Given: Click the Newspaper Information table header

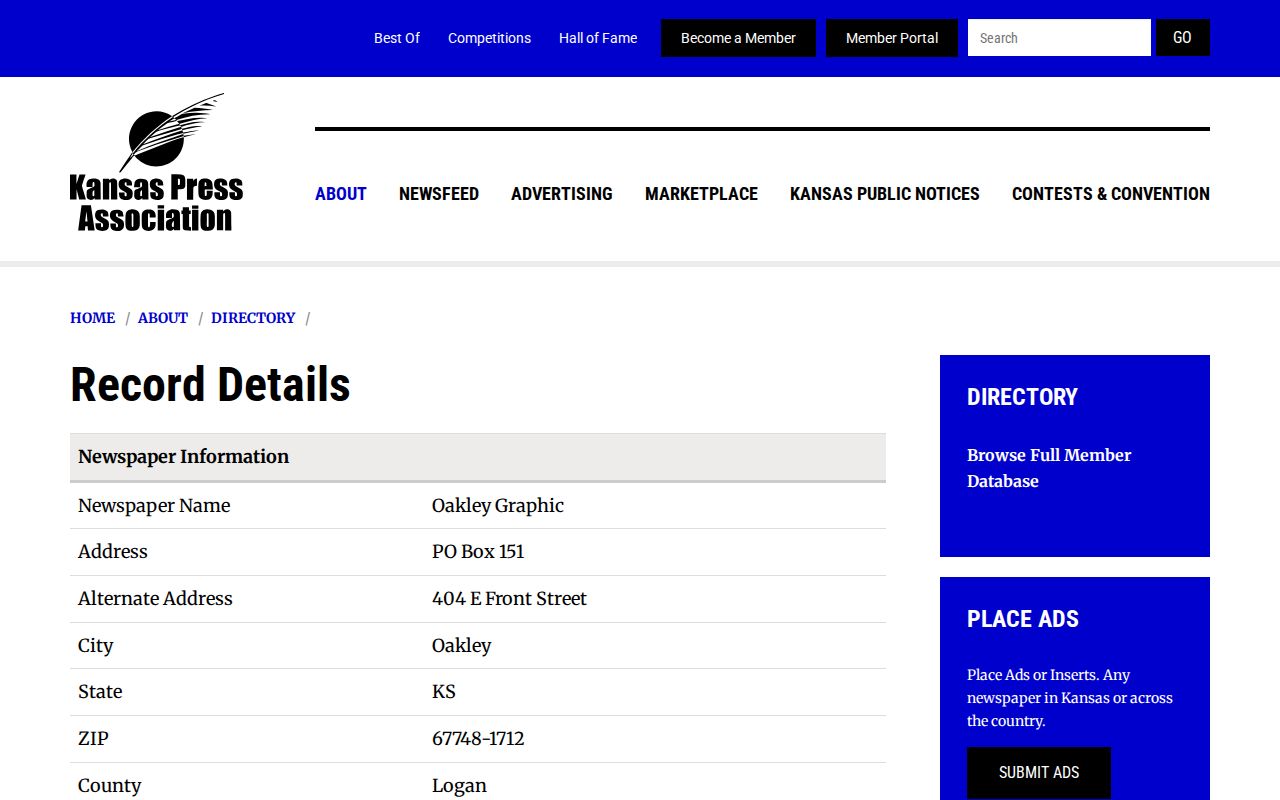Looking at the screenshot, I should pyautogui.click(x=478, y=457).
